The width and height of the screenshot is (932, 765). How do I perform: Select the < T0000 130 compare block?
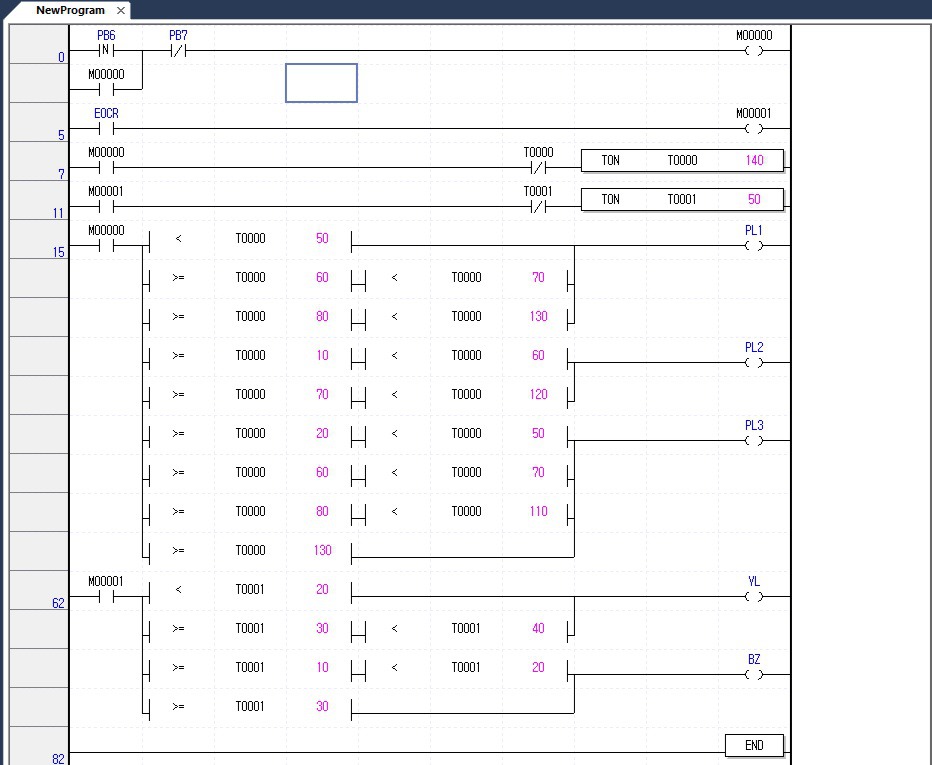pos(467,317)
